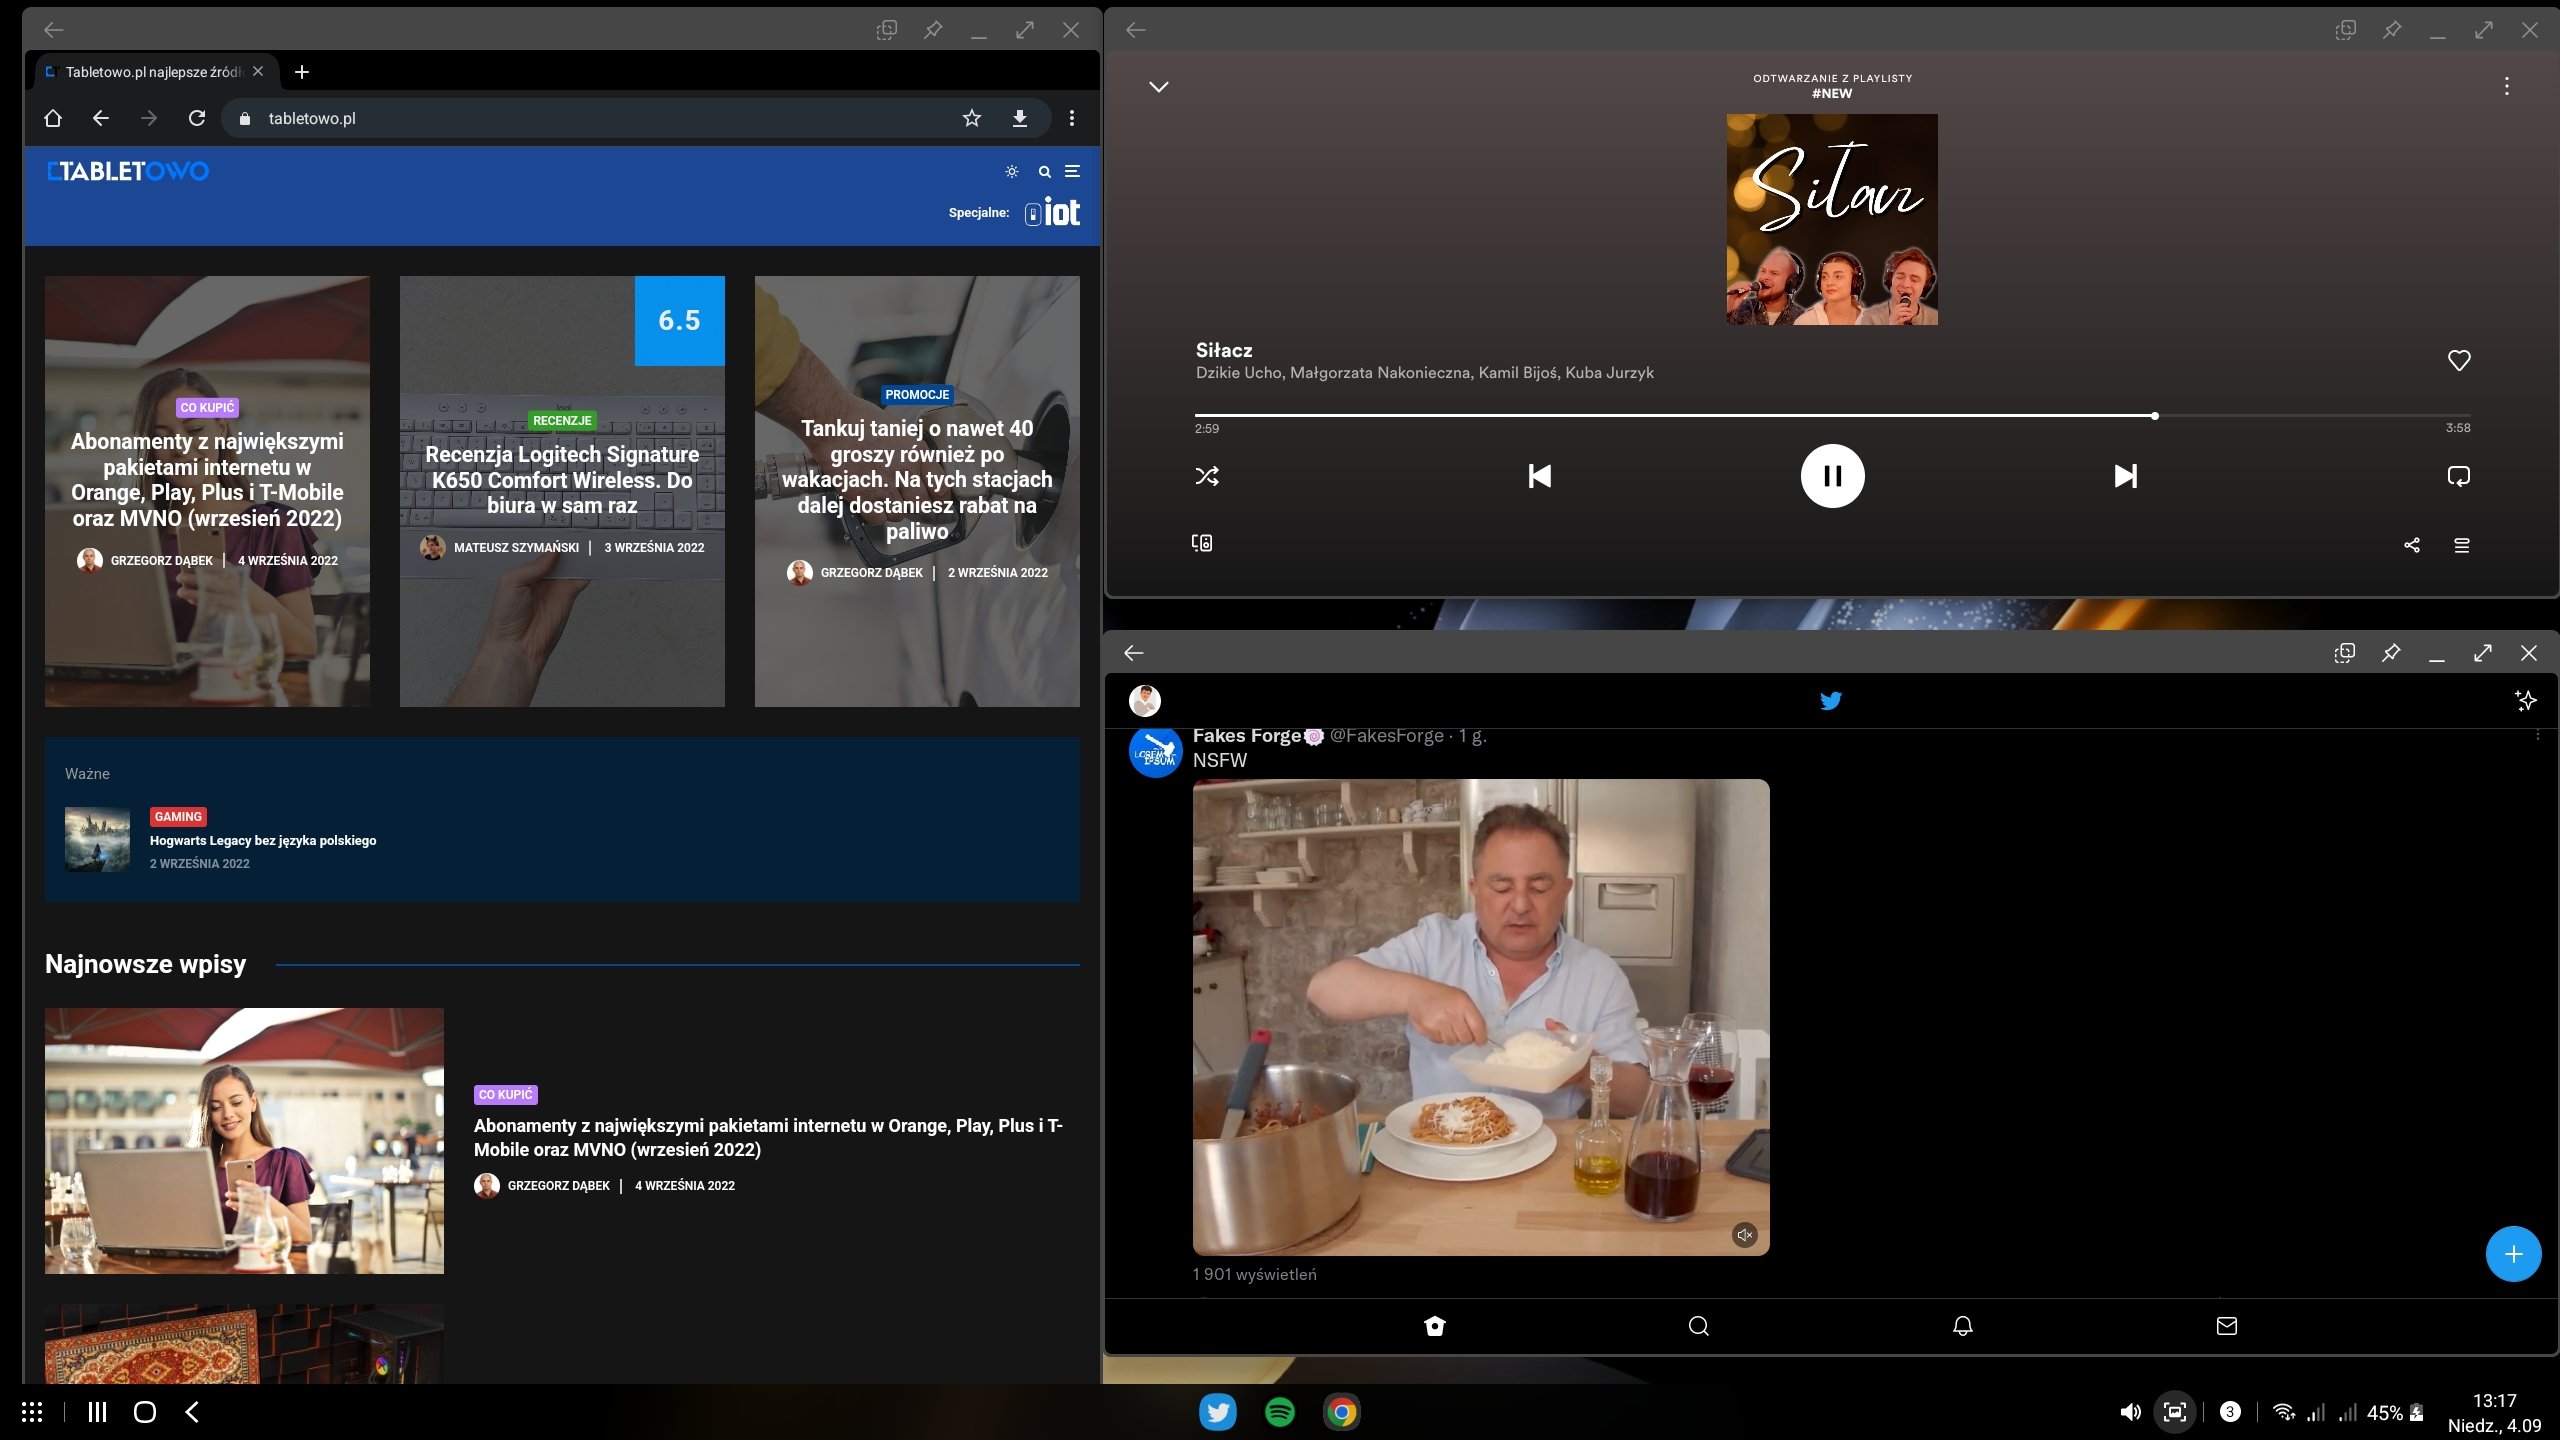2560x1440 pixels.
Task: Collapse the Spotify now playing view
Action: pos(1159,87)
